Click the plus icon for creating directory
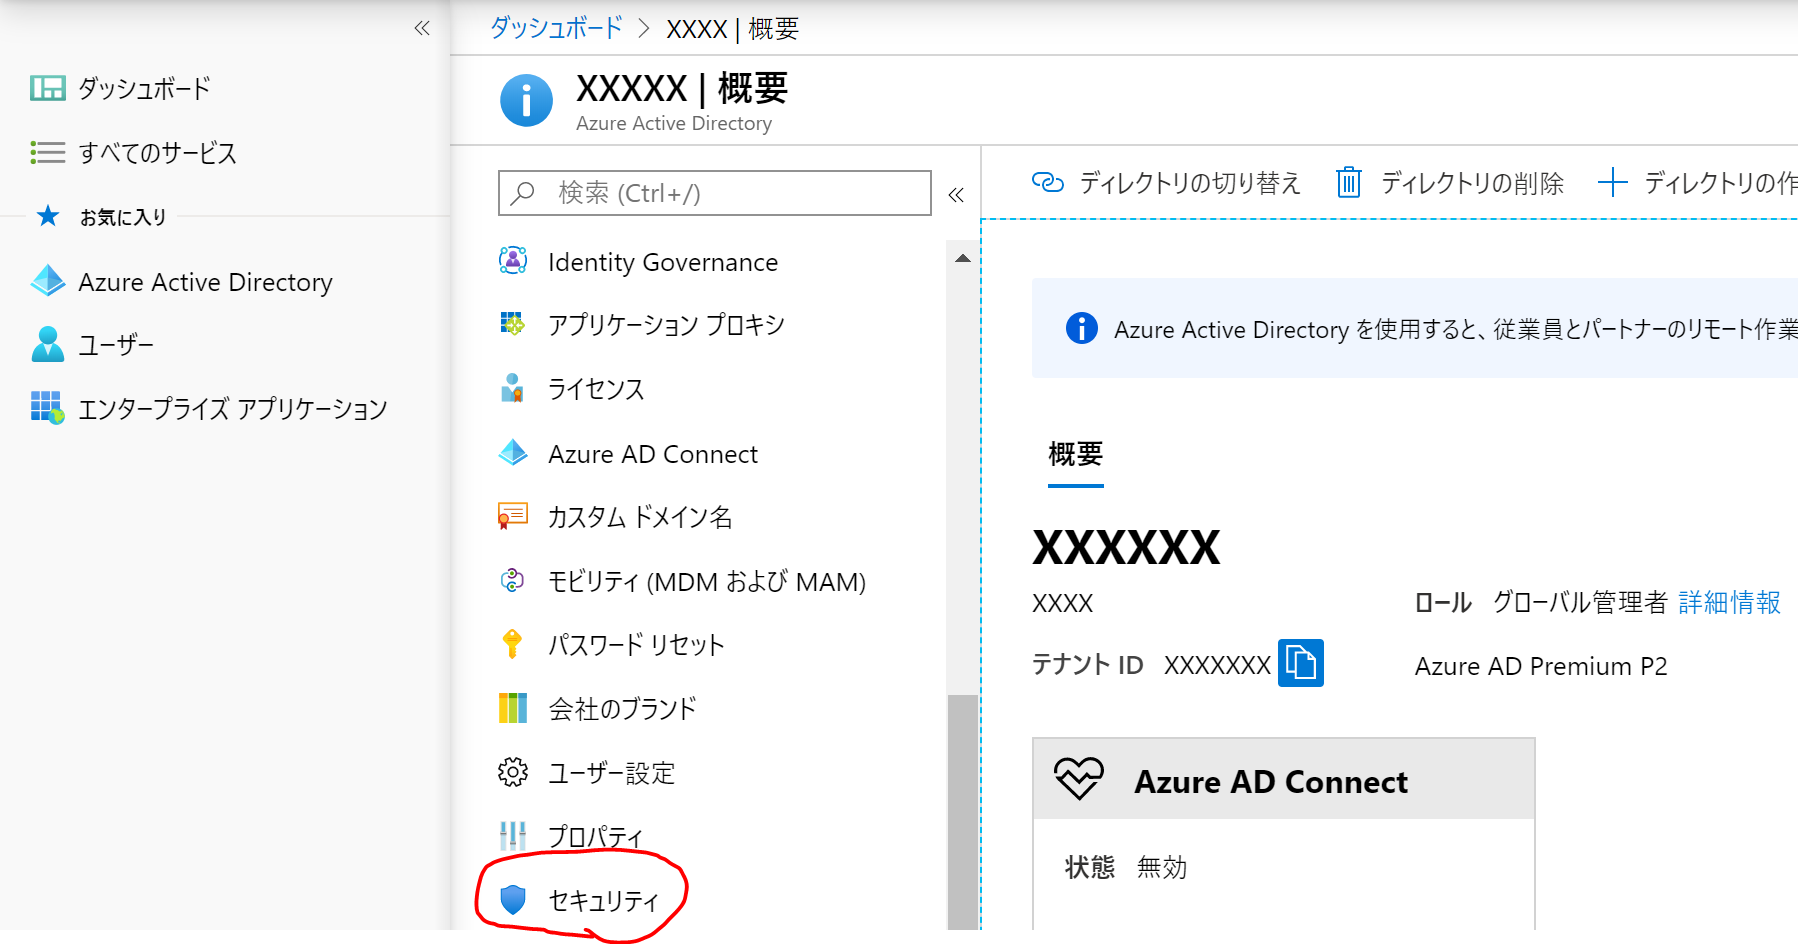The width and height of the screenshot is (1798, 944). coord(1613,182)
